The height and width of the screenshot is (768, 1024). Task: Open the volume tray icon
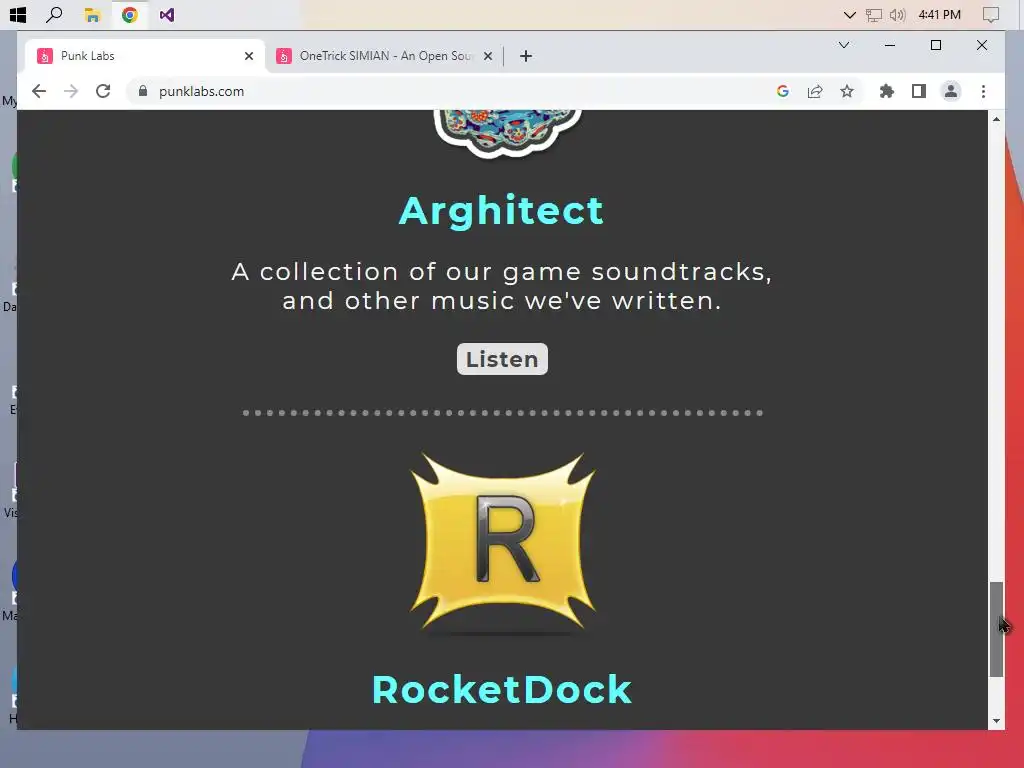point(898,15)
